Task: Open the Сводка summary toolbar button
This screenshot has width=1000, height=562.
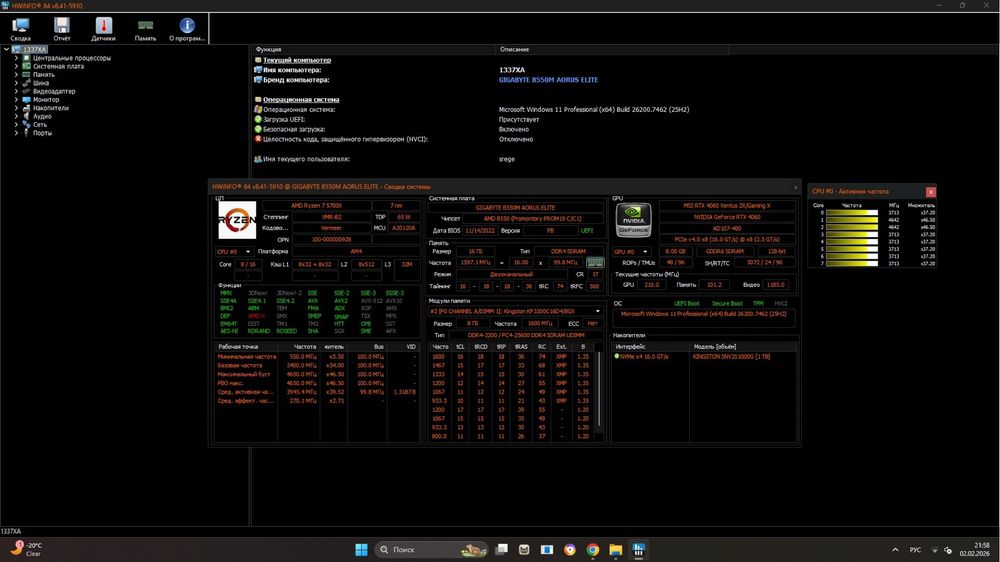Action: (20, 29)
